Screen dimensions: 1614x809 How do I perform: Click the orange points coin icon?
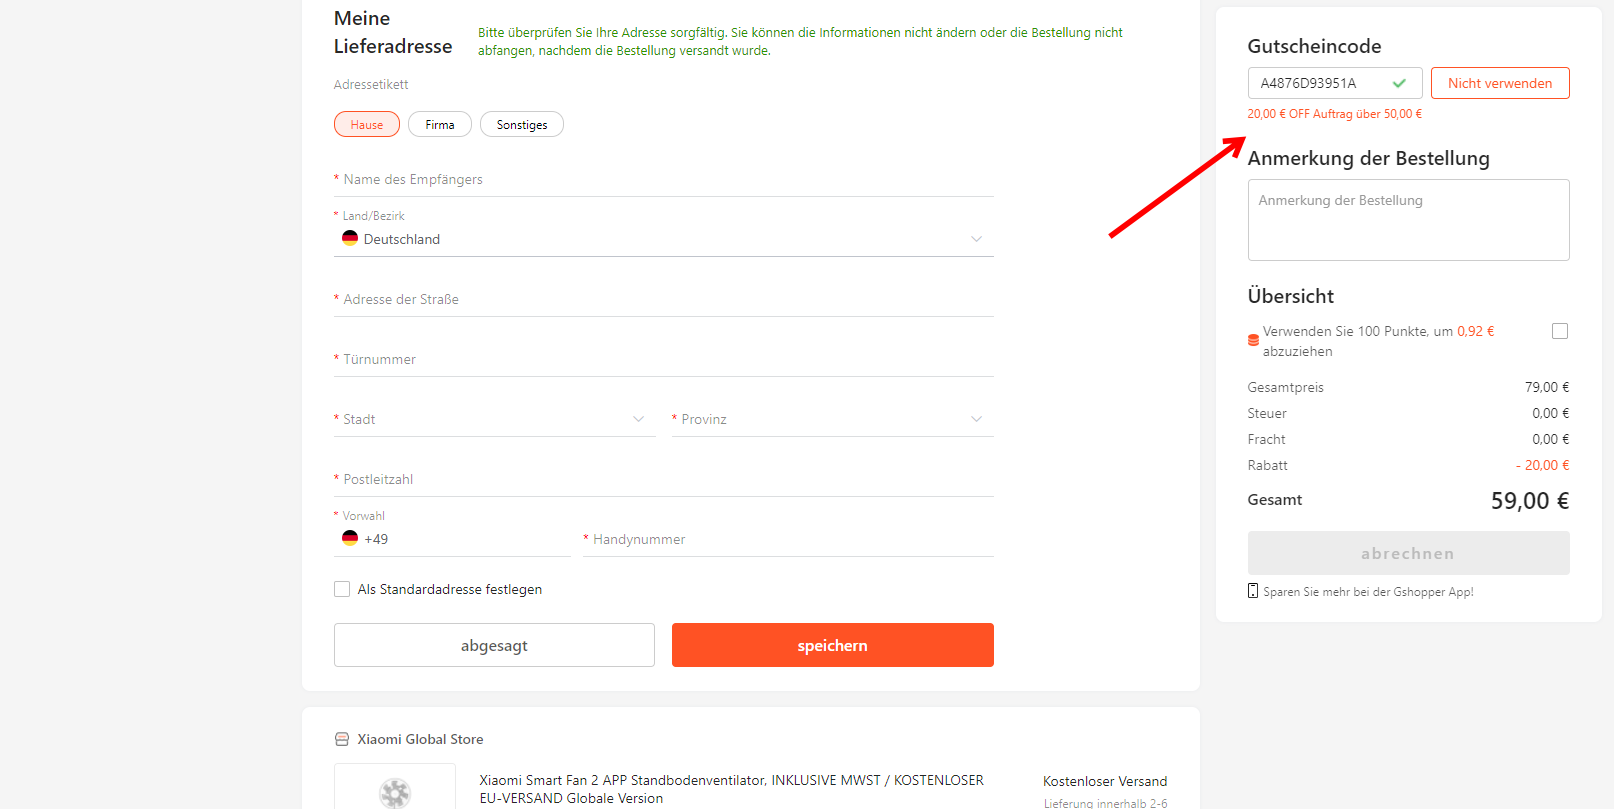[1253, 340]
